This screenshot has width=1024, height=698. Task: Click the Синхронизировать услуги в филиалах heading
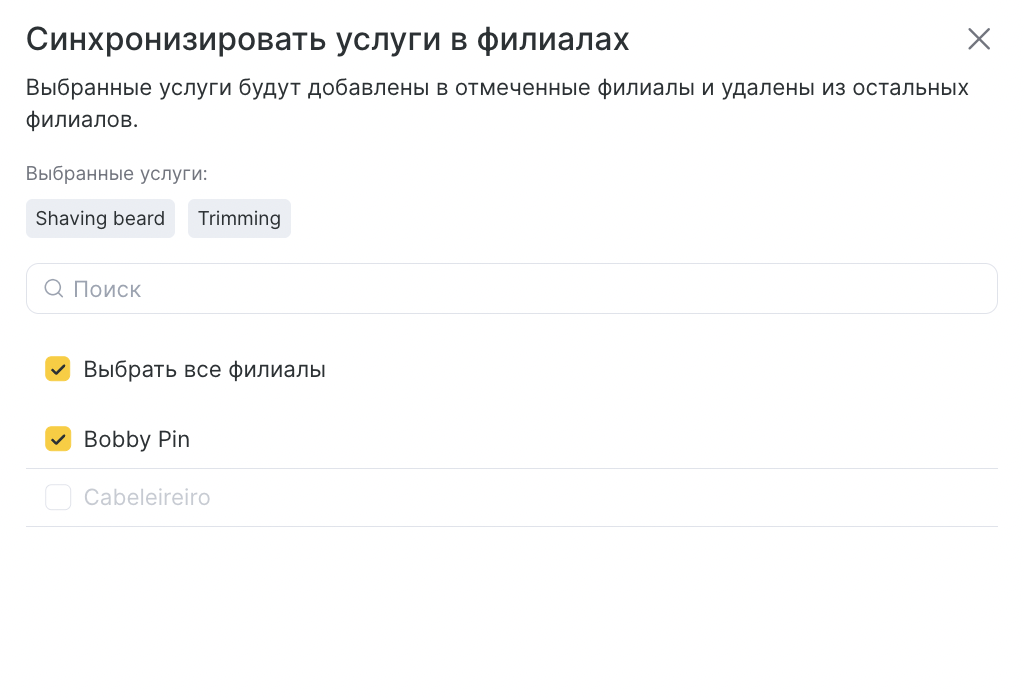pos(327,39)
